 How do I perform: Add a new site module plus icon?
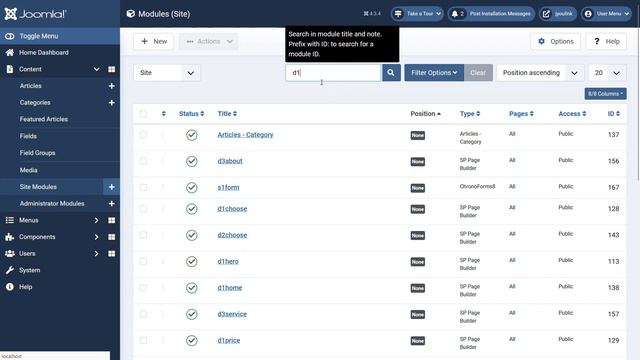pos(111,187)
